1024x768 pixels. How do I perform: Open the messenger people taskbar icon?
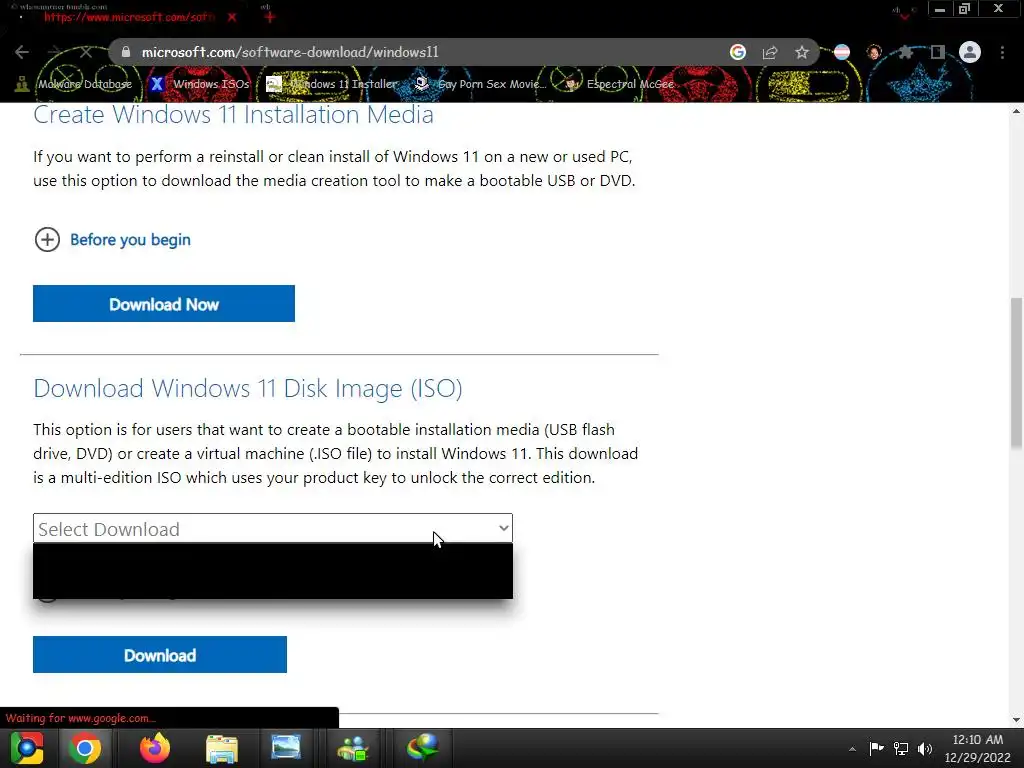(x=353, y=748)
